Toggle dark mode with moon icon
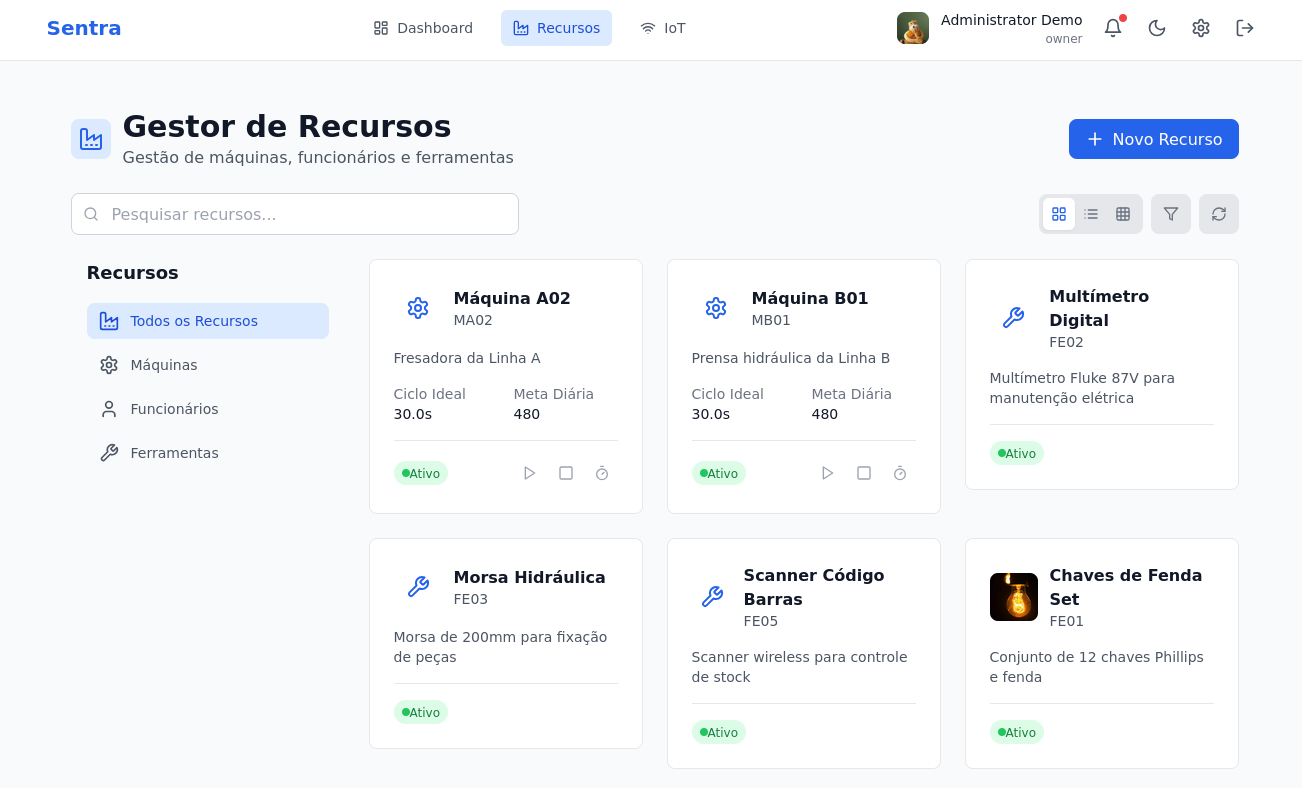The width and height of the screenshot is (1302, 788). (1156, 28)
